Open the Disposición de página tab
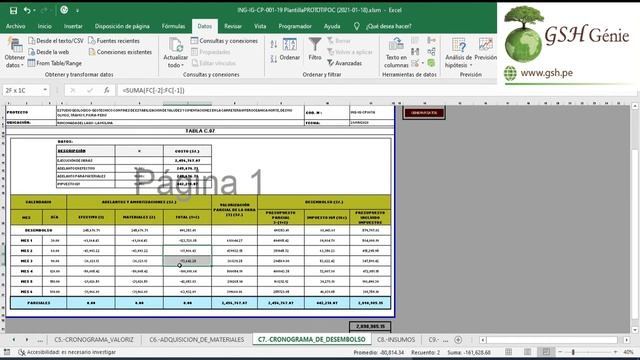 click(x=122, y=26)
